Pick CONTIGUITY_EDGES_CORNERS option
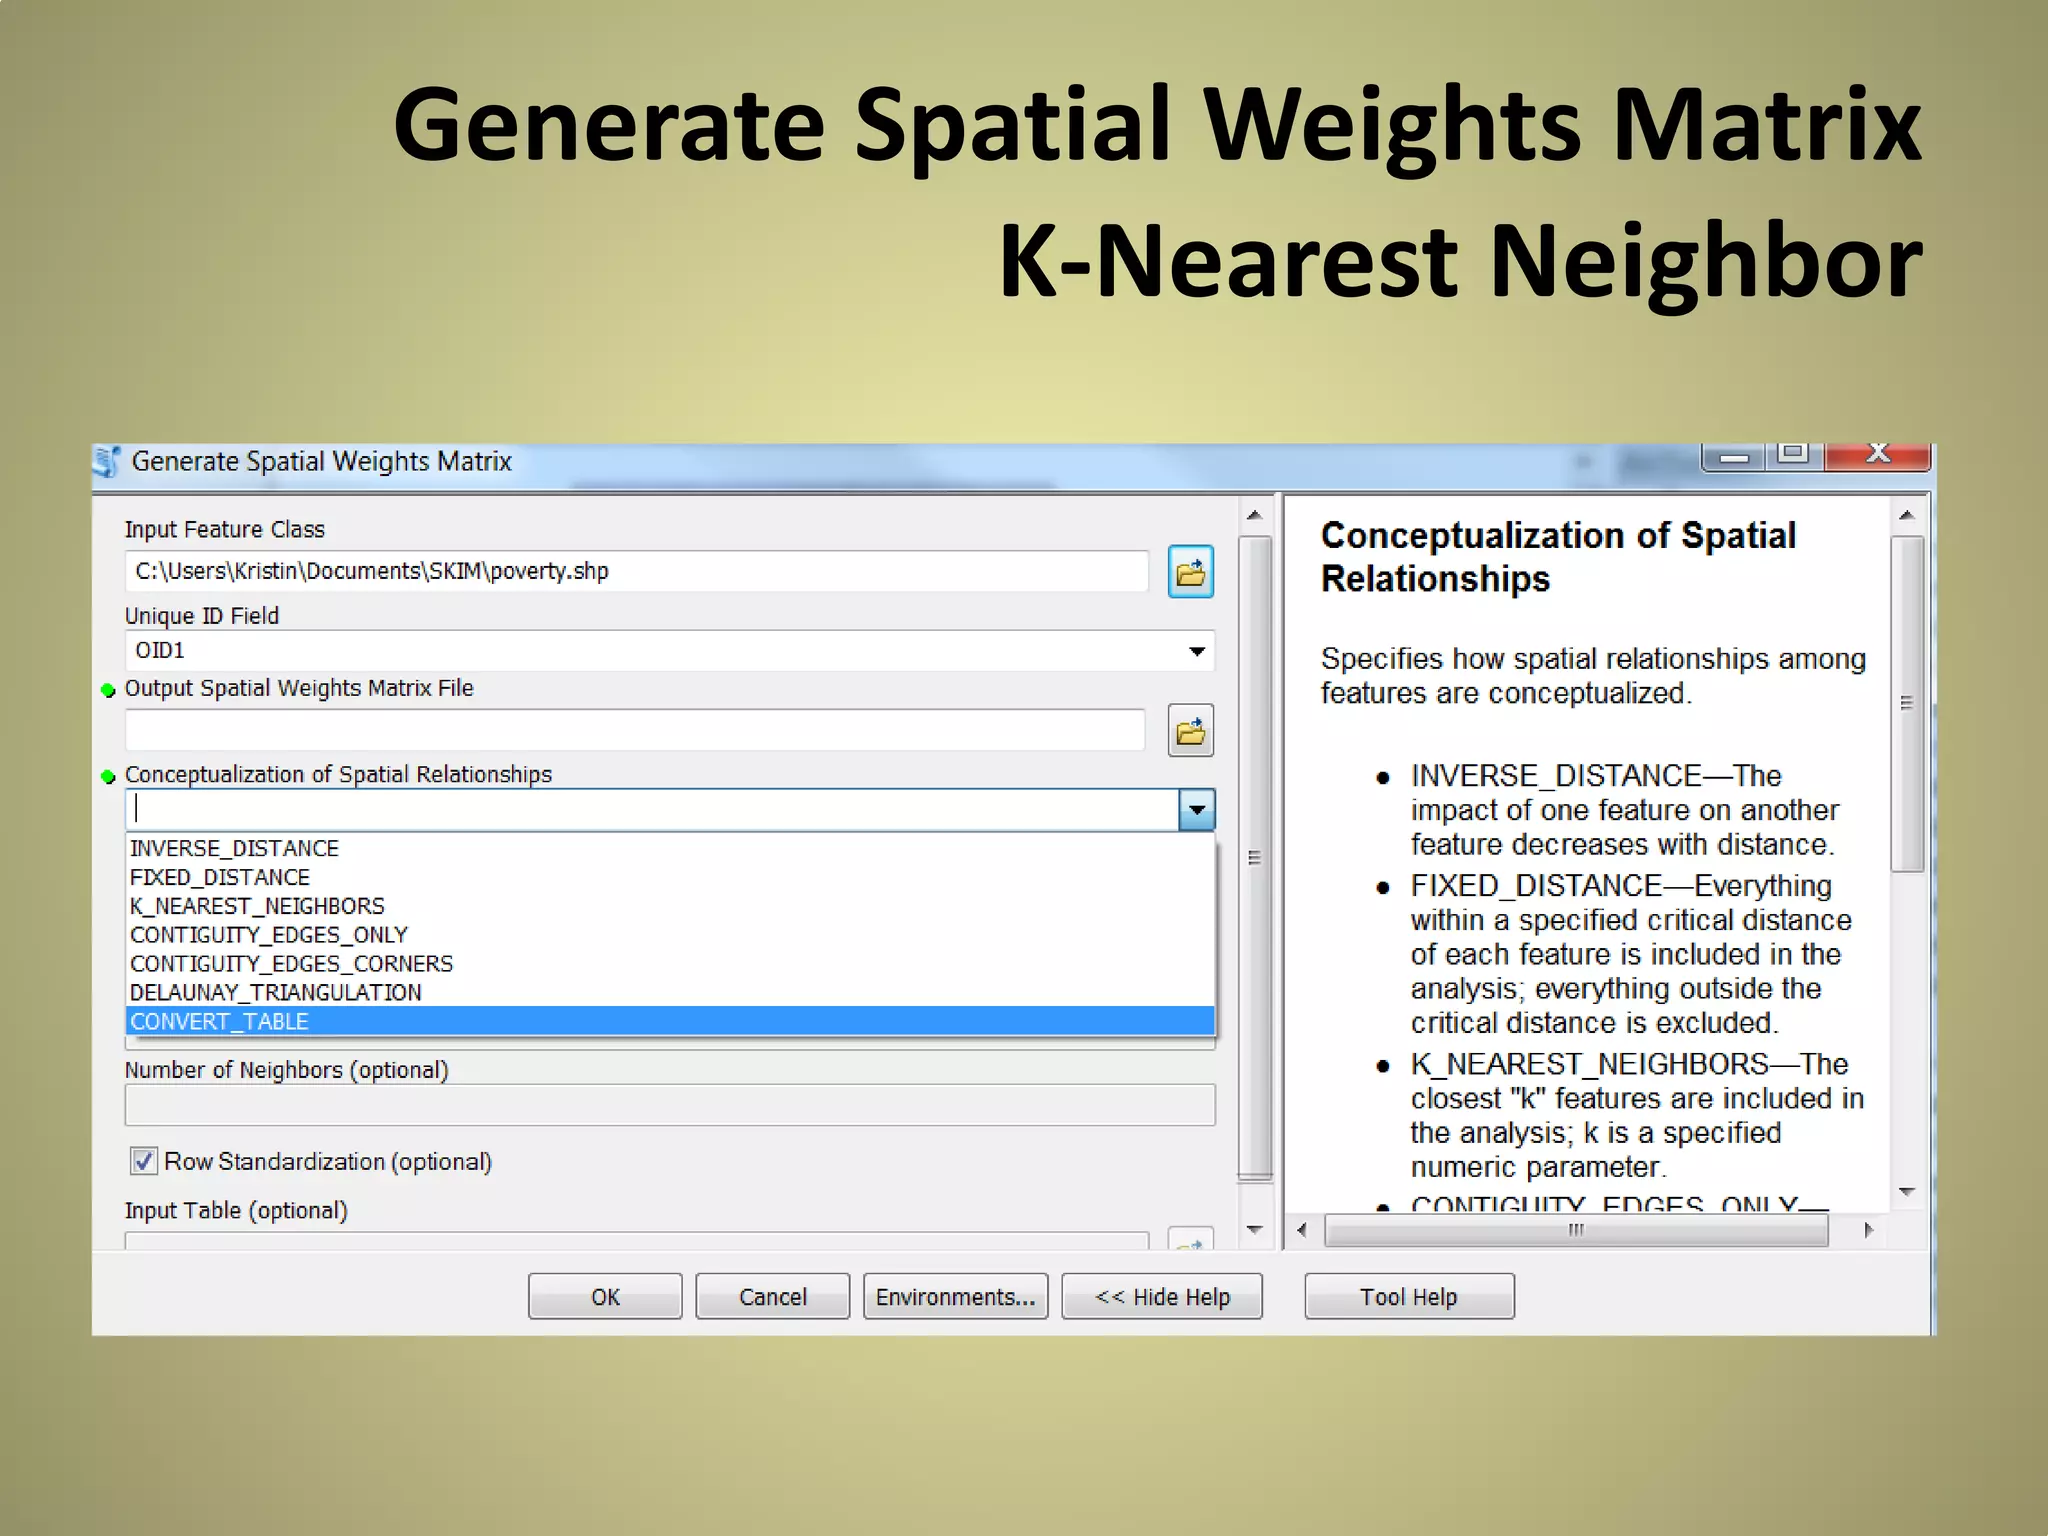The width and height of the screenshot is (2048, 1536). [670, 964]
